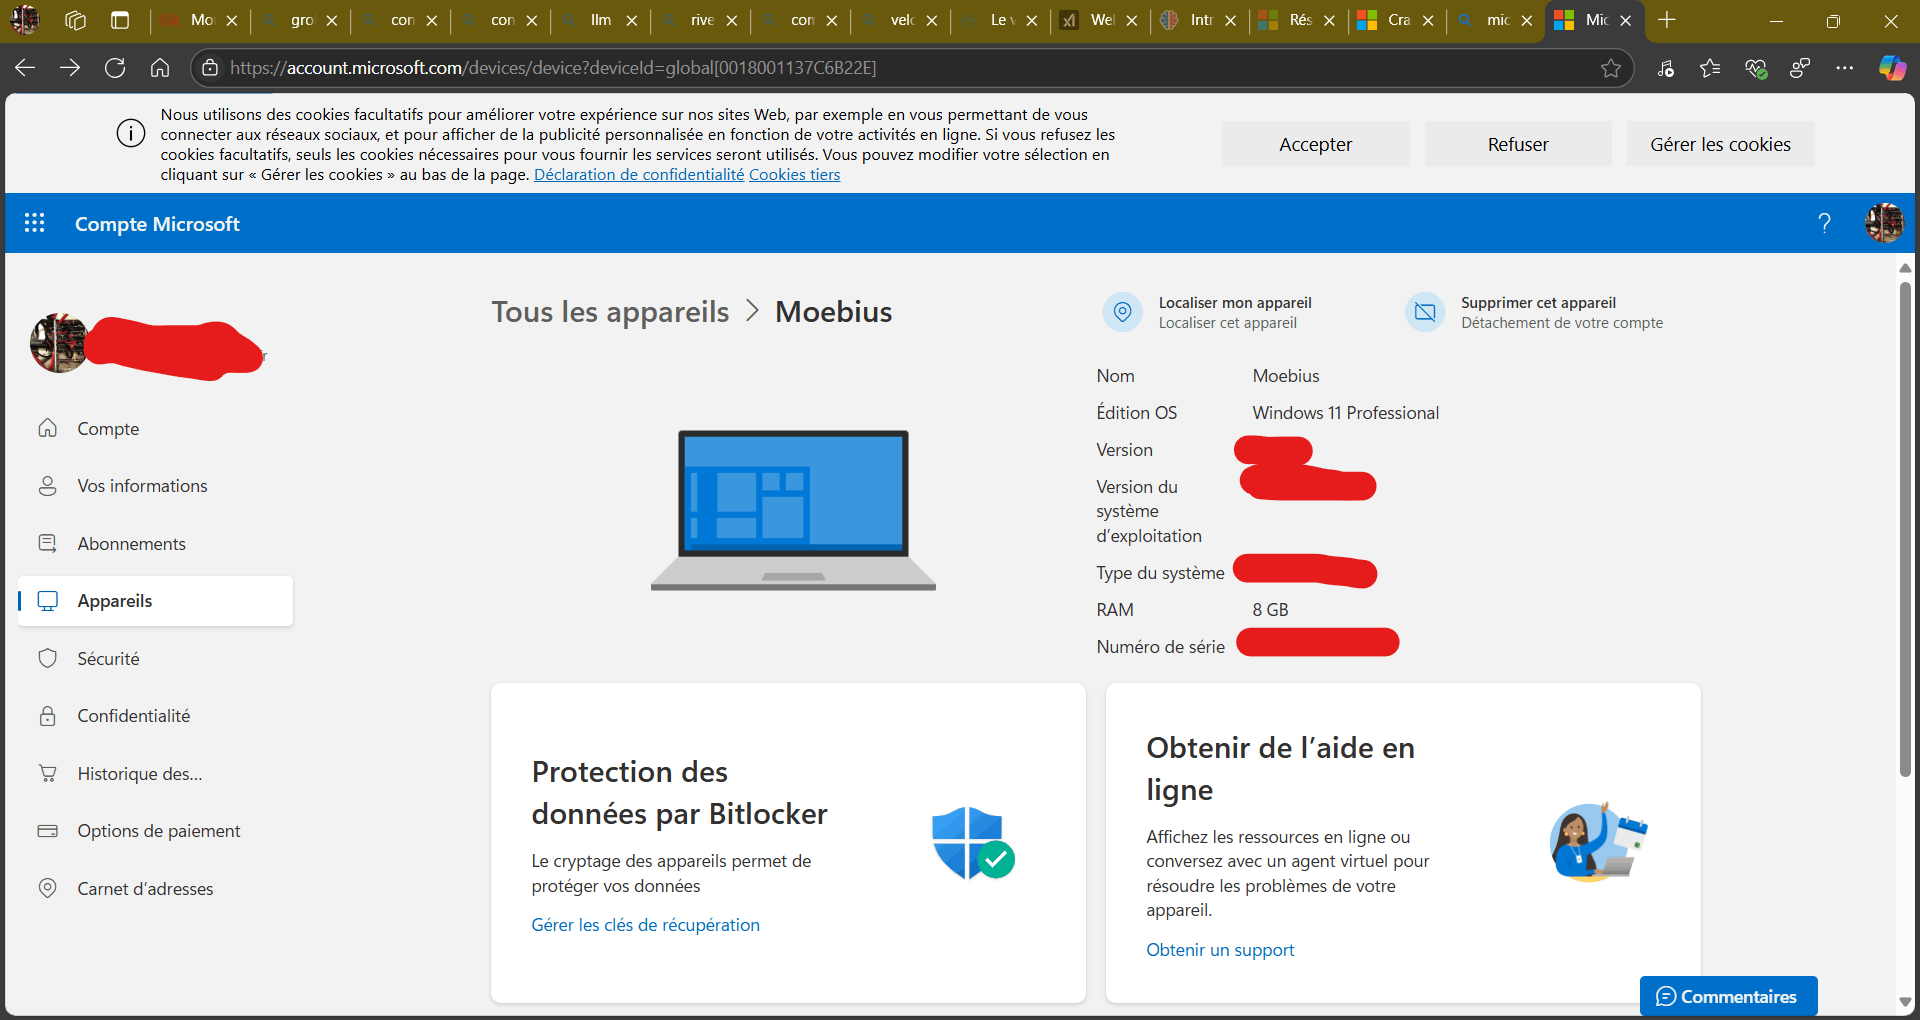Open the Microsoft app launcher grid
The width and height of the screenshot is (1920, 1020).
[x=35, y=223]
